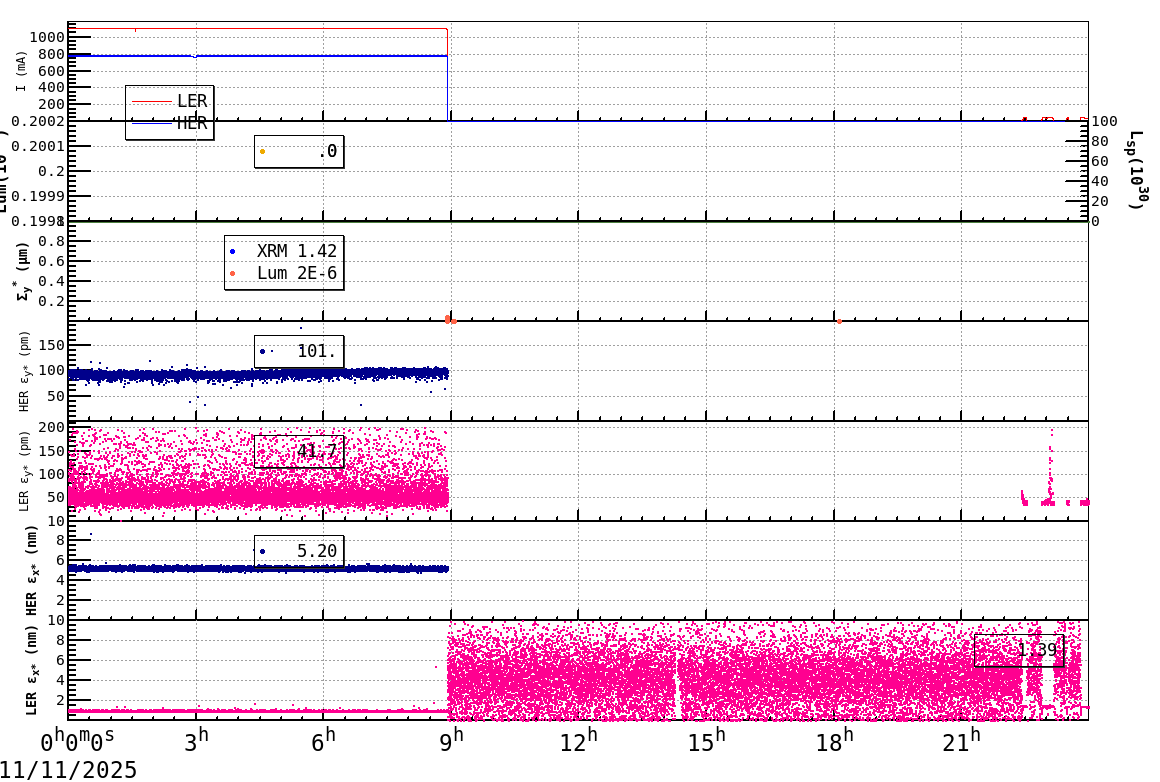The height and width of the screenshot is (782, 1160).
Task: Click the 60 tick on the right Lsp axis
Action: pos(1100,161)
